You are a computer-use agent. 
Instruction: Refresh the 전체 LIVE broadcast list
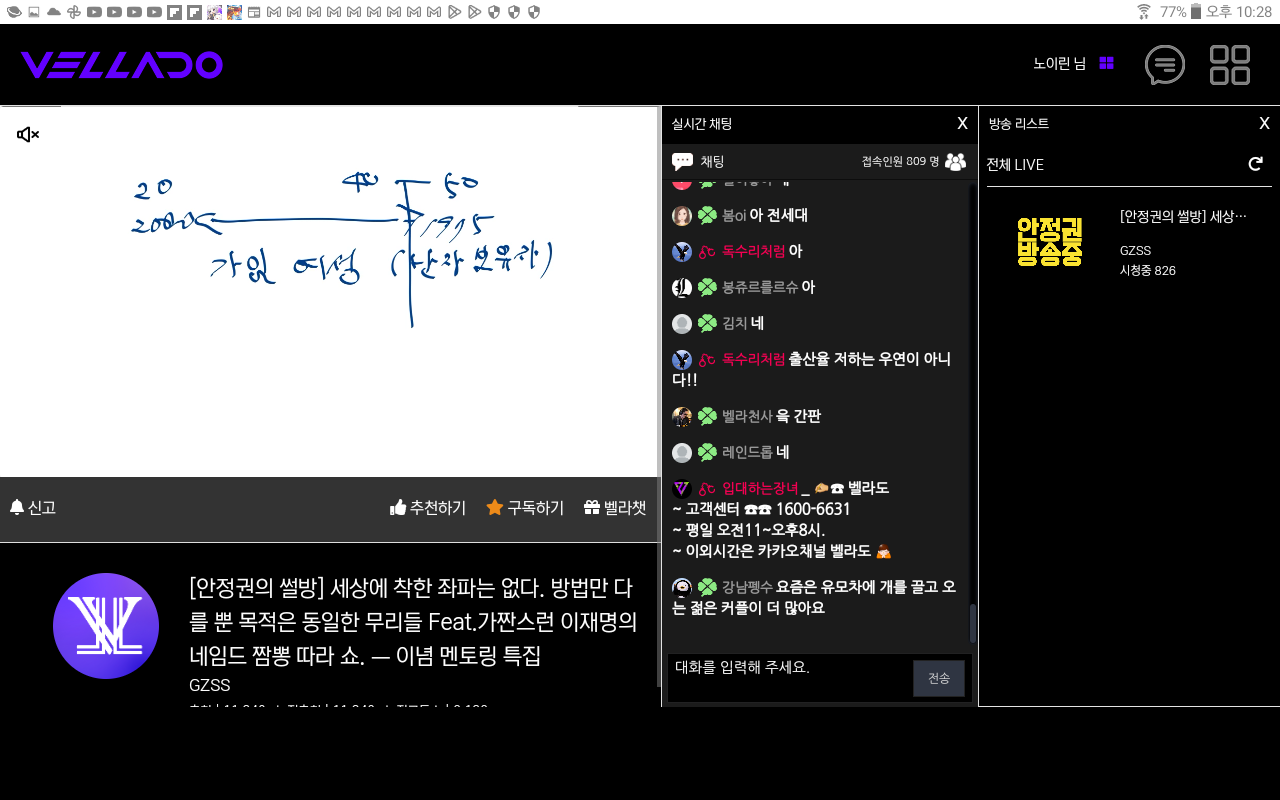[1256, 164]
